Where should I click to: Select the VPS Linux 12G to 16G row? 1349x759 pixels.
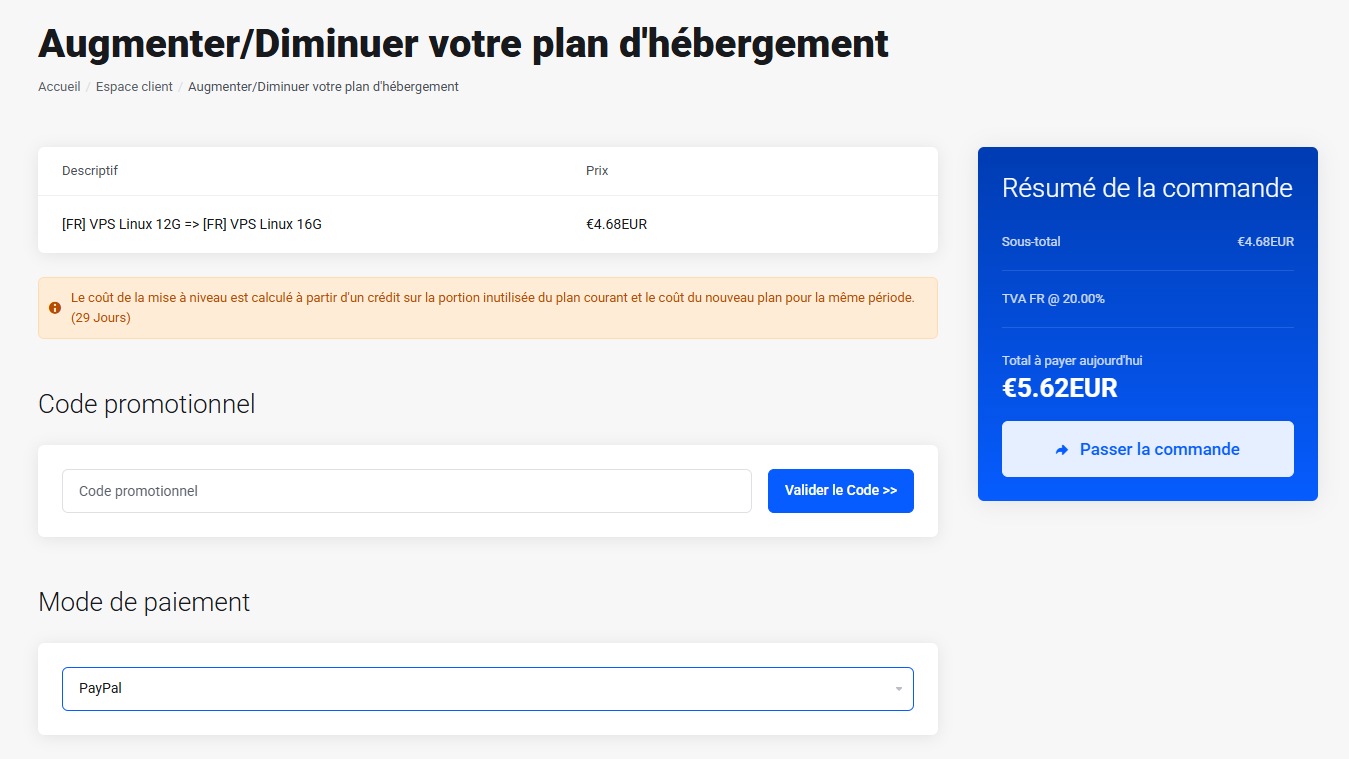click(x=192, y=224)
